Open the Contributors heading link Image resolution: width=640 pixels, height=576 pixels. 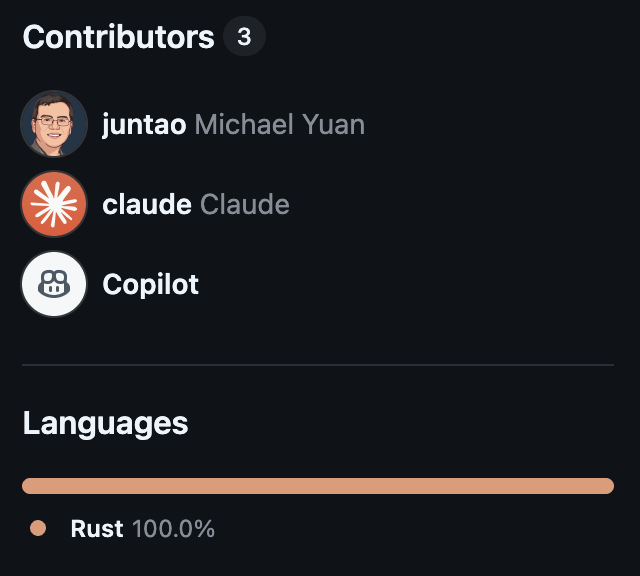tap(118, 37)
